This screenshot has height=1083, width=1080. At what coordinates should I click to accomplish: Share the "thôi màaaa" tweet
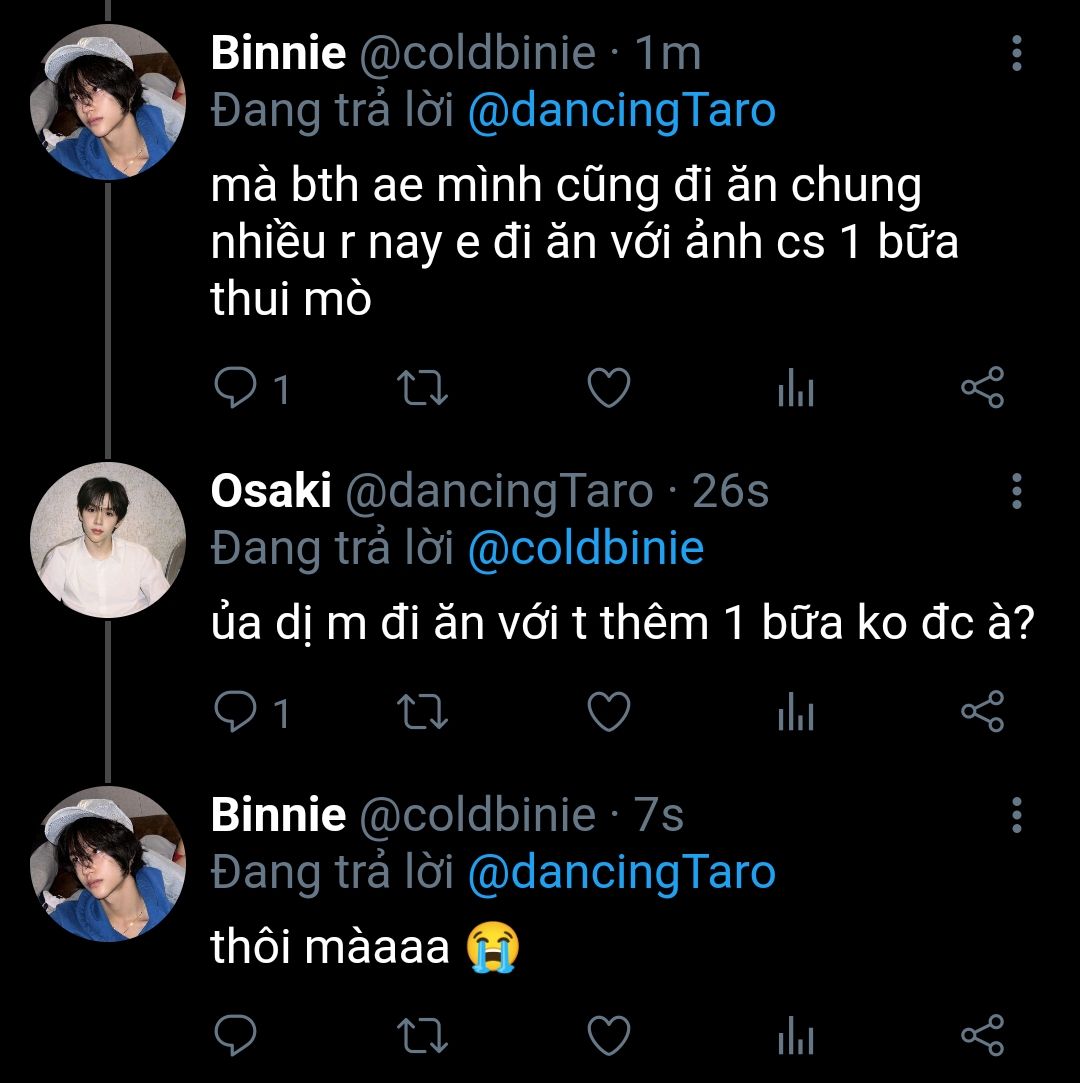[x=982, y=1035]
